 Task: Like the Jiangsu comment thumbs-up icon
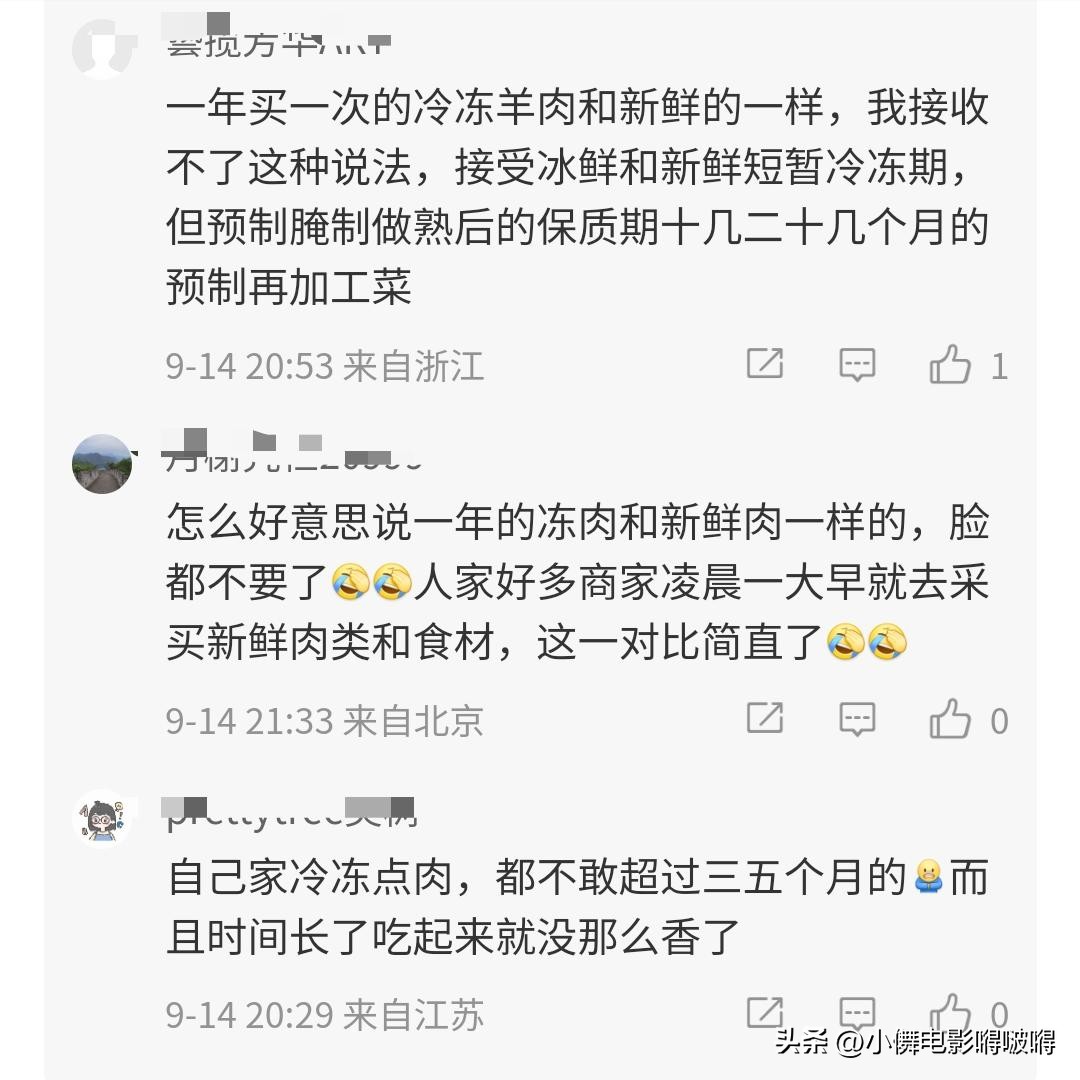pyautogui.click(x=950, y=1013)
